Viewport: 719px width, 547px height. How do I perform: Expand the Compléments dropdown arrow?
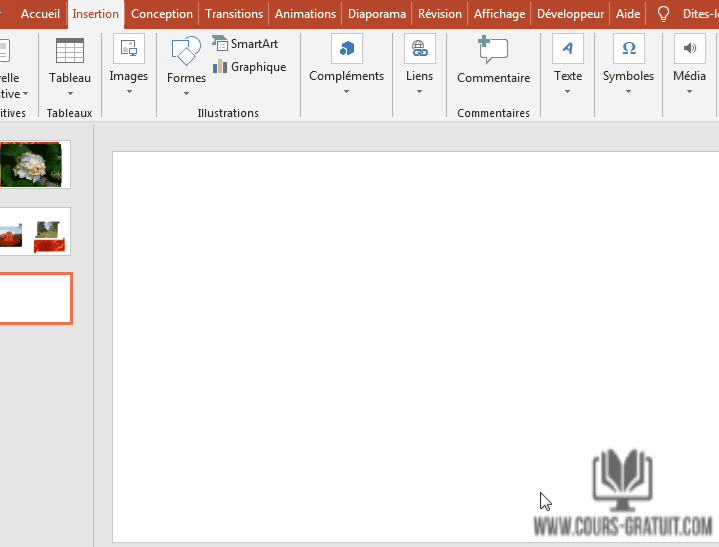(347, 92)
